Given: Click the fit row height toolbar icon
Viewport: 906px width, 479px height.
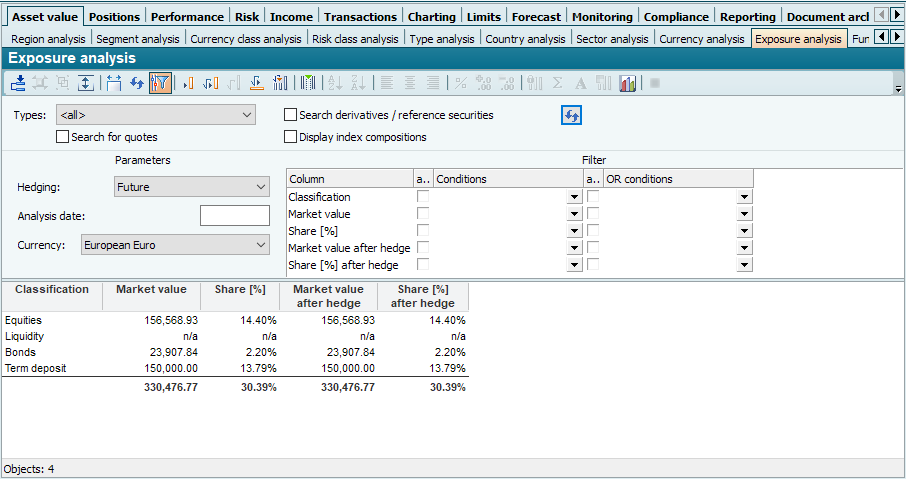Looking at the screenshot, I should (86, 84).
